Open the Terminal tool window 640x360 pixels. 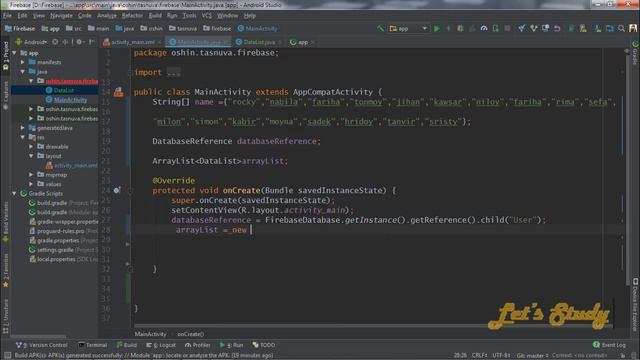tap(93, 345)
